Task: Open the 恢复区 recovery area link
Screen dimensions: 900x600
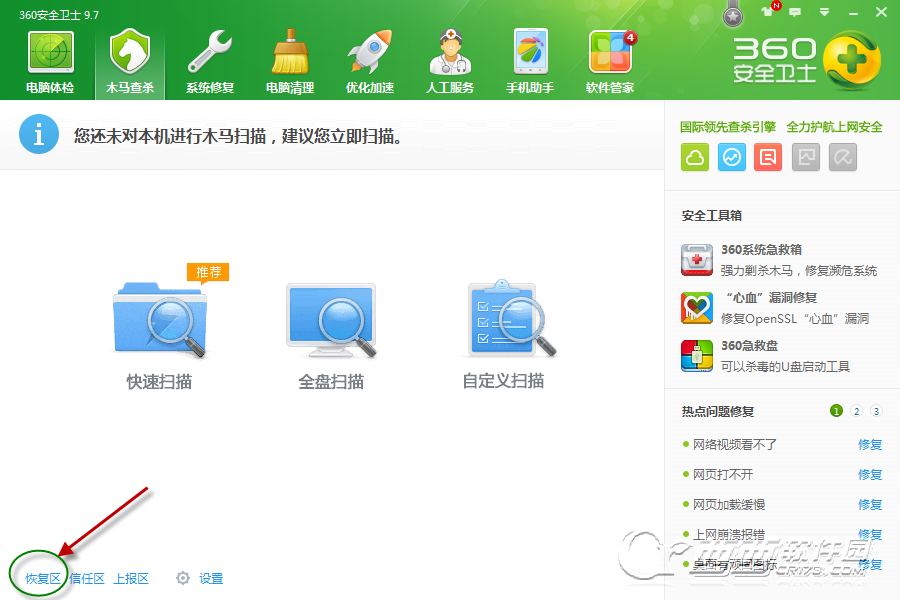Action: tap(42, 578)
